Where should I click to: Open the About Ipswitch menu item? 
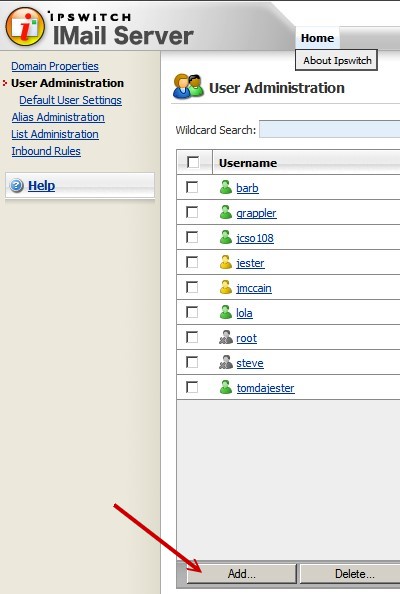(x=337, y=60)
